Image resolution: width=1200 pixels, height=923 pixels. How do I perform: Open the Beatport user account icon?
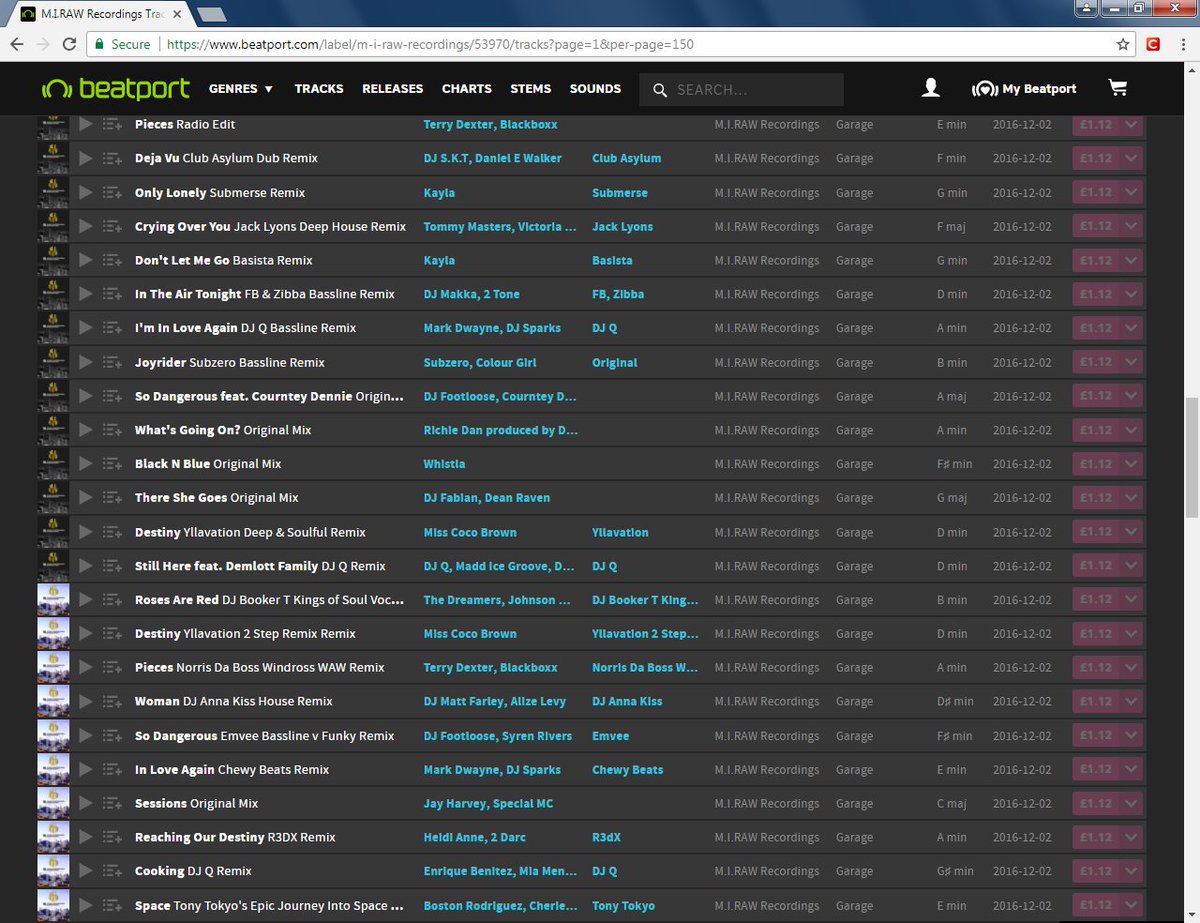click(931, 88)
